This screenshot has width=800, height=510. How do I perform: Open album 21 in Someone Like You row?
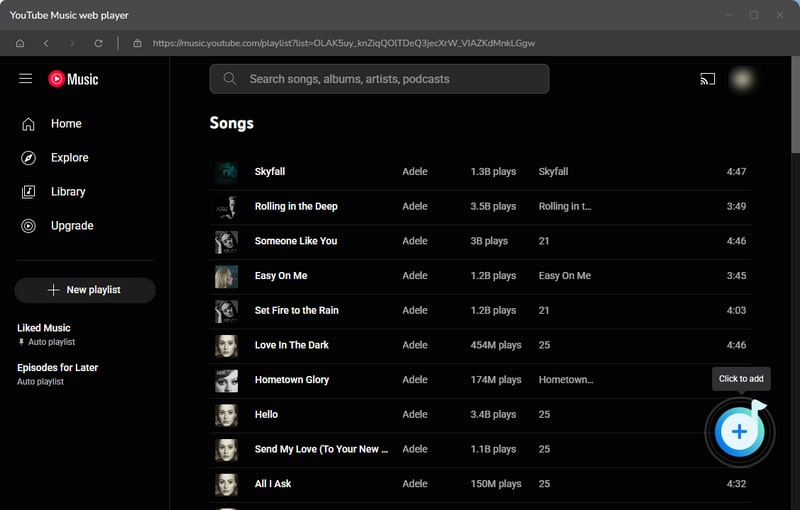pyautogui.click(x=544, y=241)
